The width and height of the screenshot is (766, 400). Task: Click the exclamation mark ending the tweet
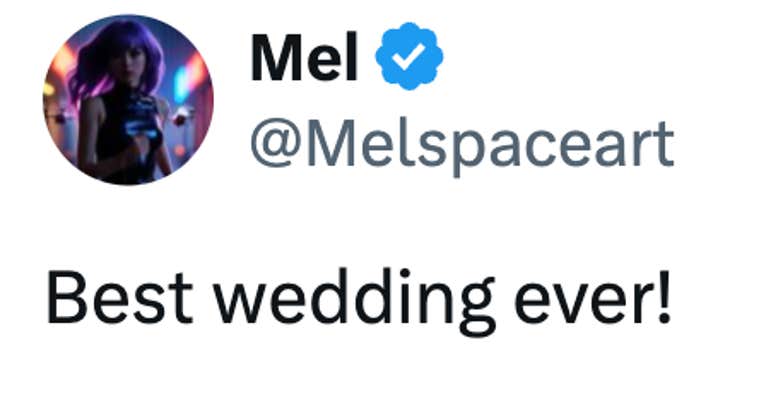tap(661, 297)
